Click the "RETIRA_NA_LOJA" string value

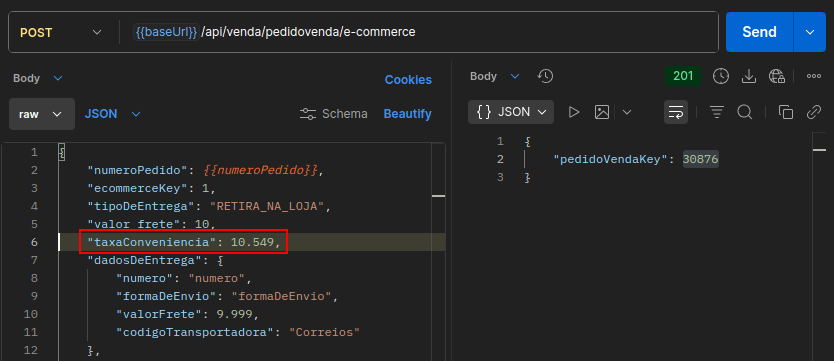267,206
